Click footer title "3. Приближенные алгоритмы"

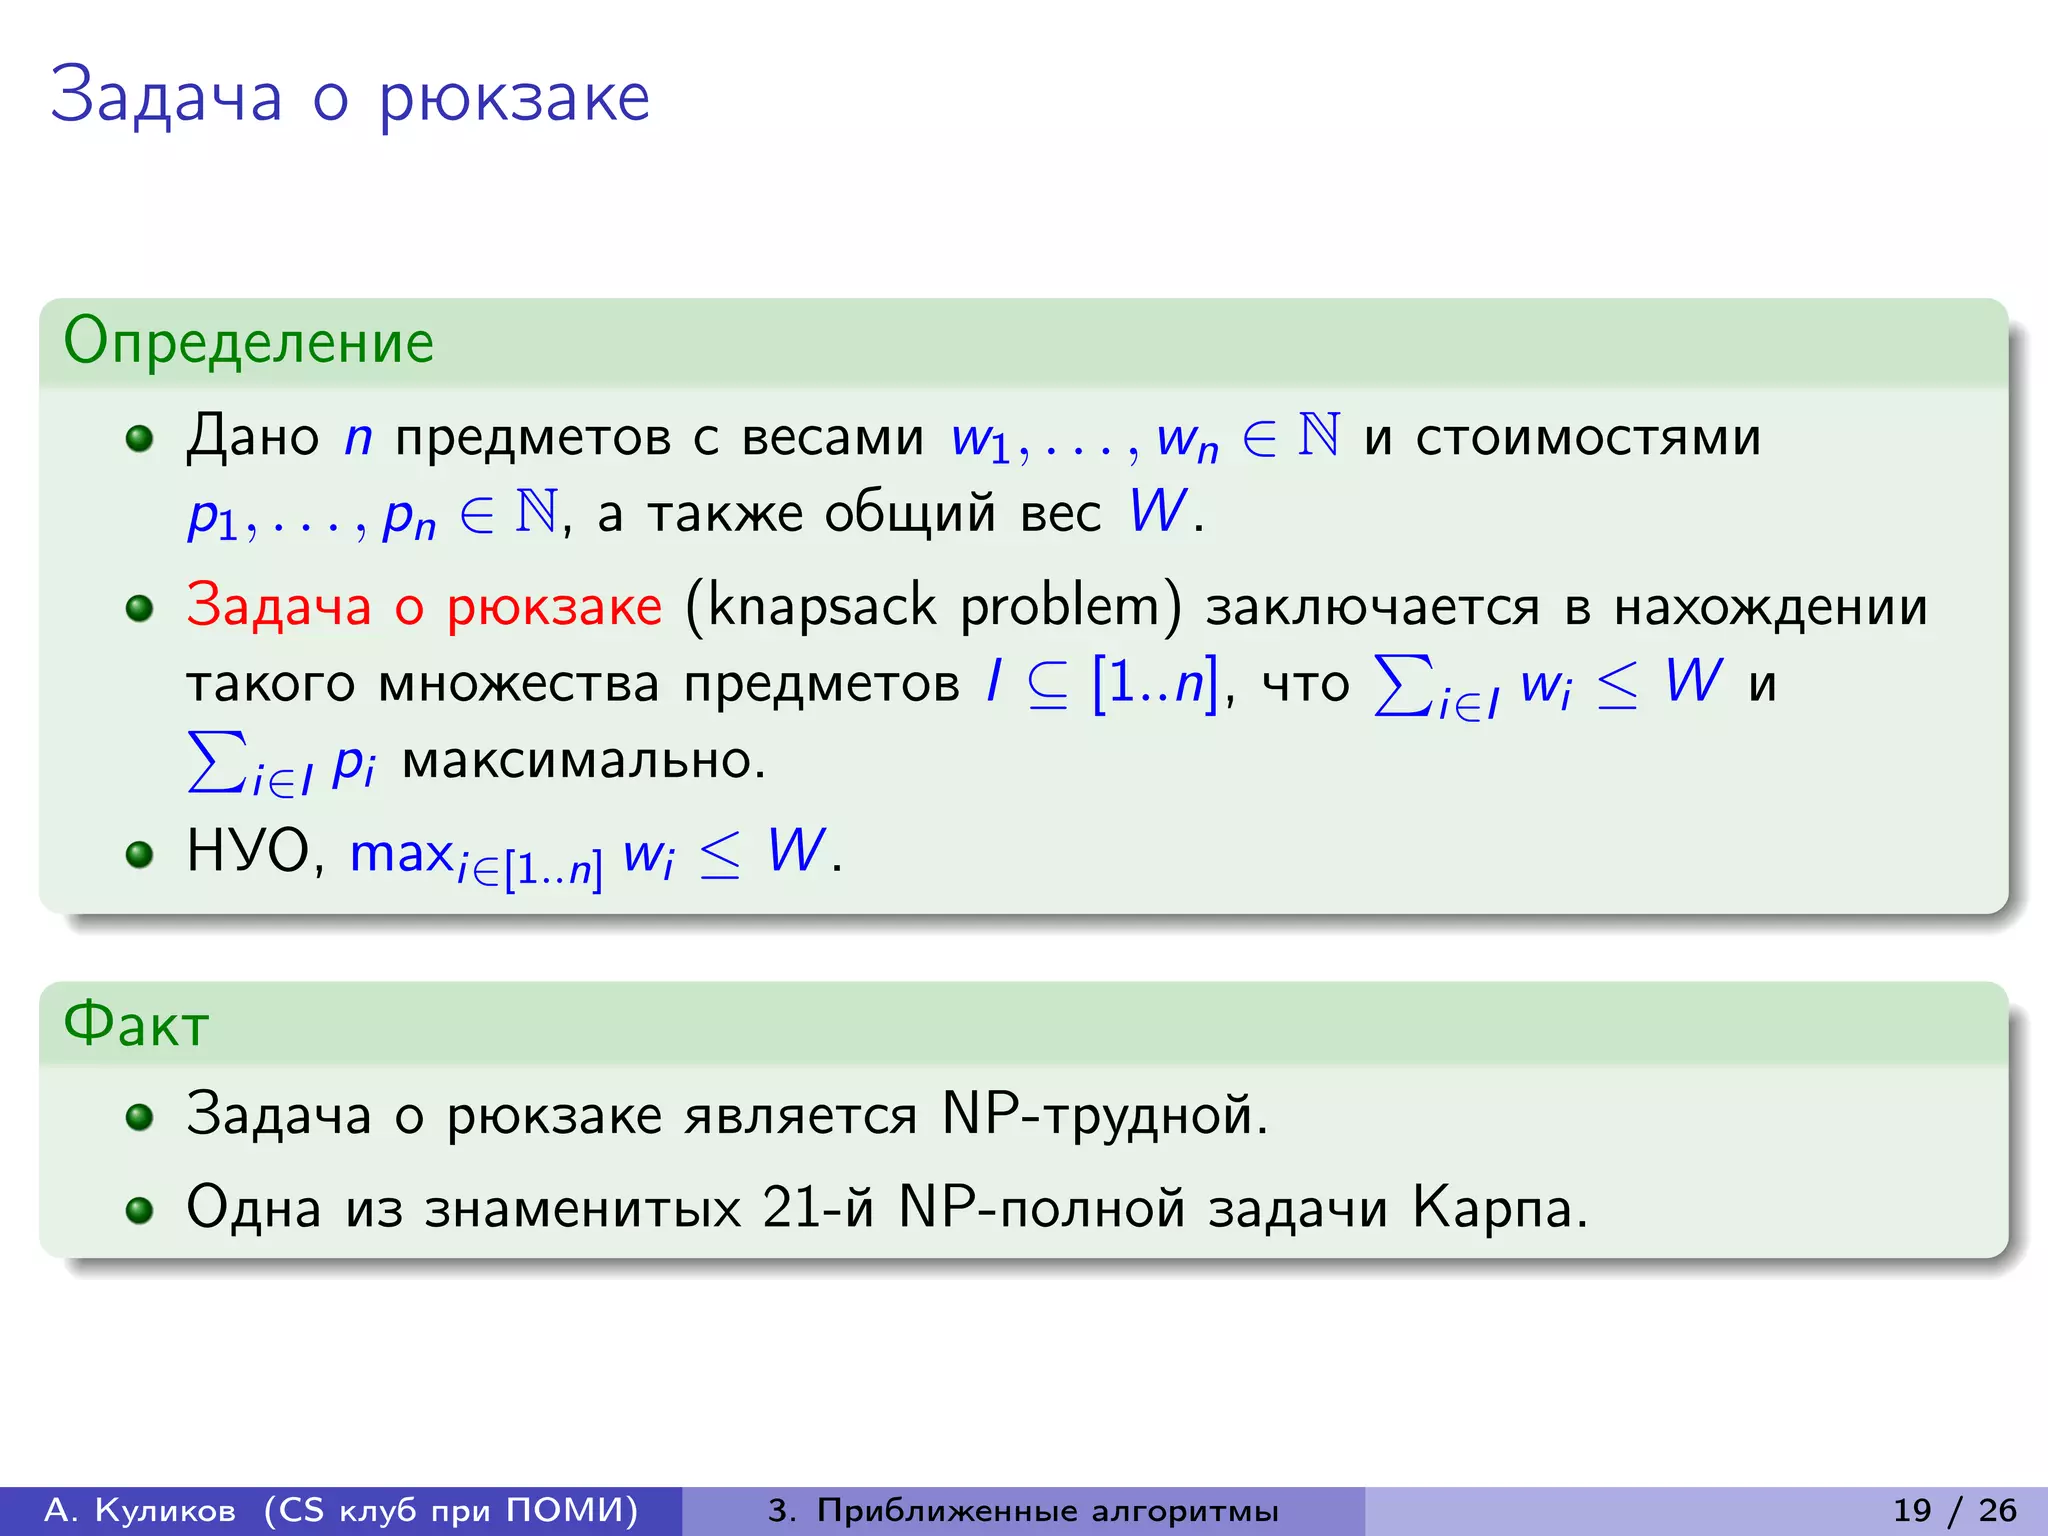pyautogui.click(x=1023, y=1510)
